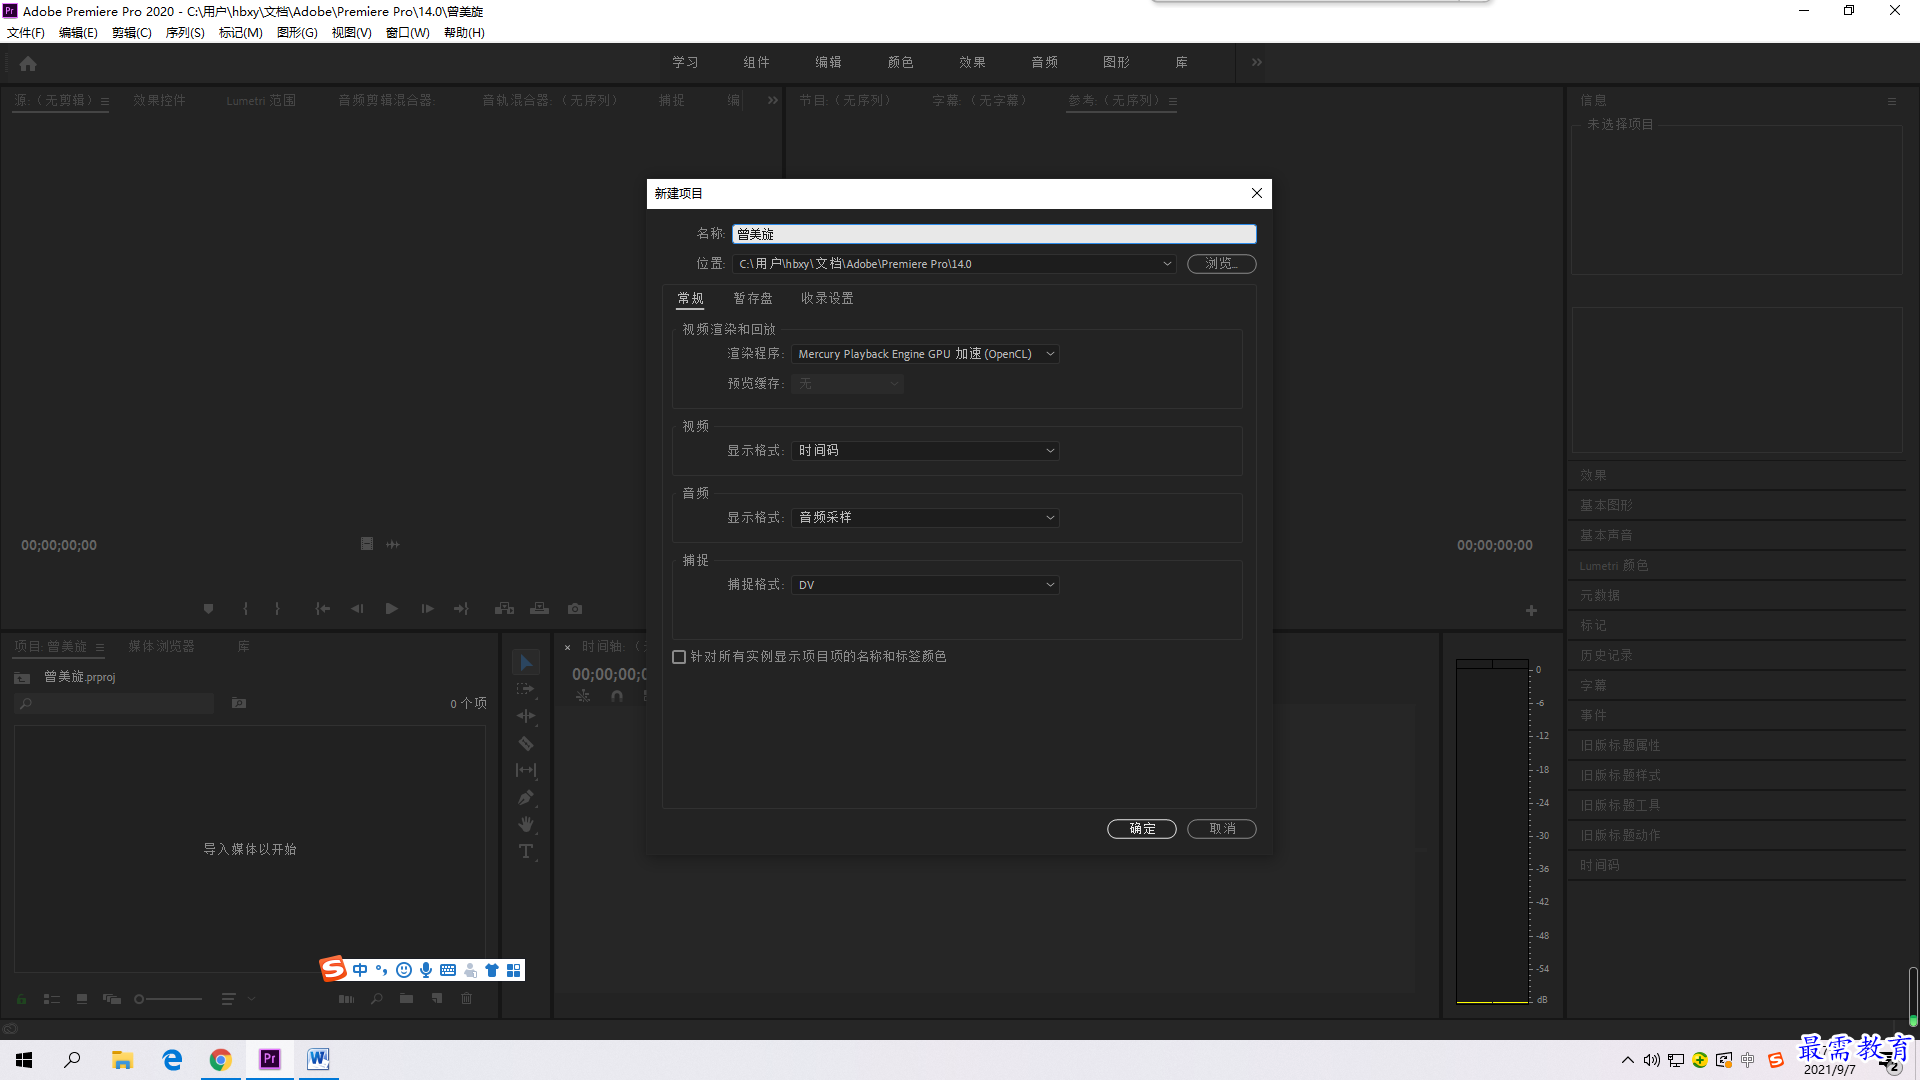Click the Home icon in workspace bar

(x=28, y=63)
